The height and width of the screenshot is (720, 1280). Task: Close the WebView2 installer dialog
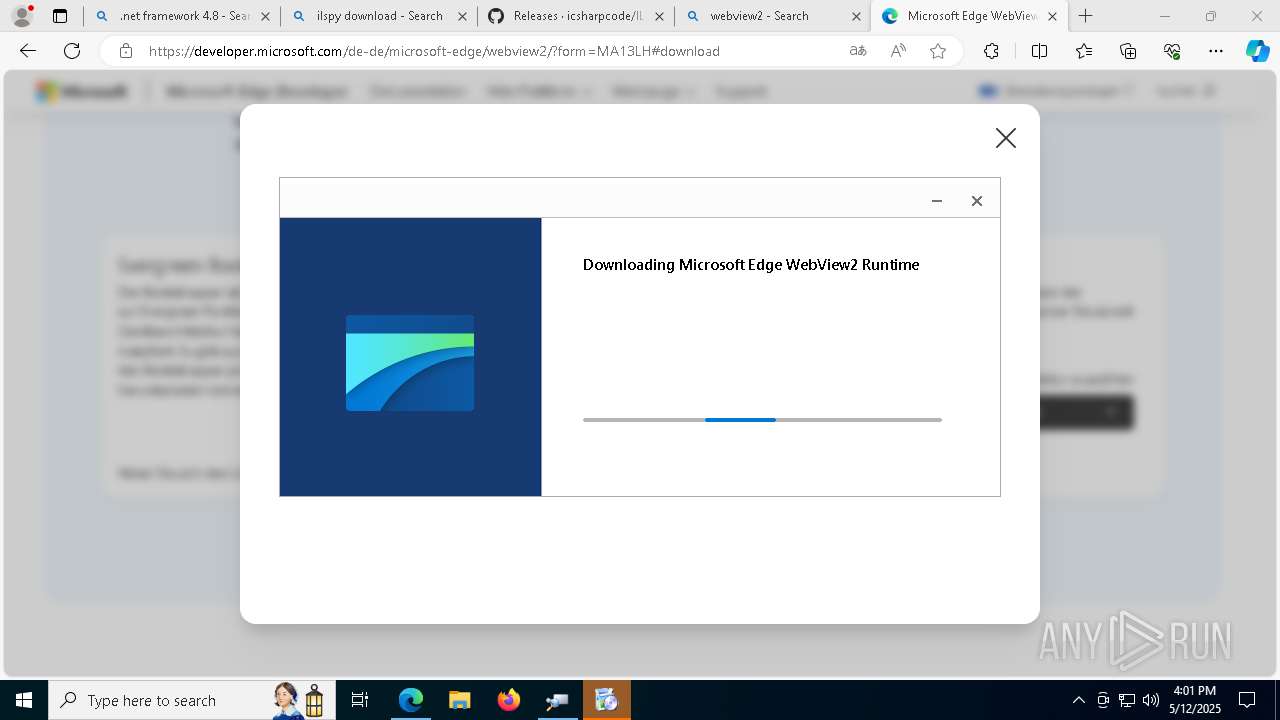[x=977, y=201]
